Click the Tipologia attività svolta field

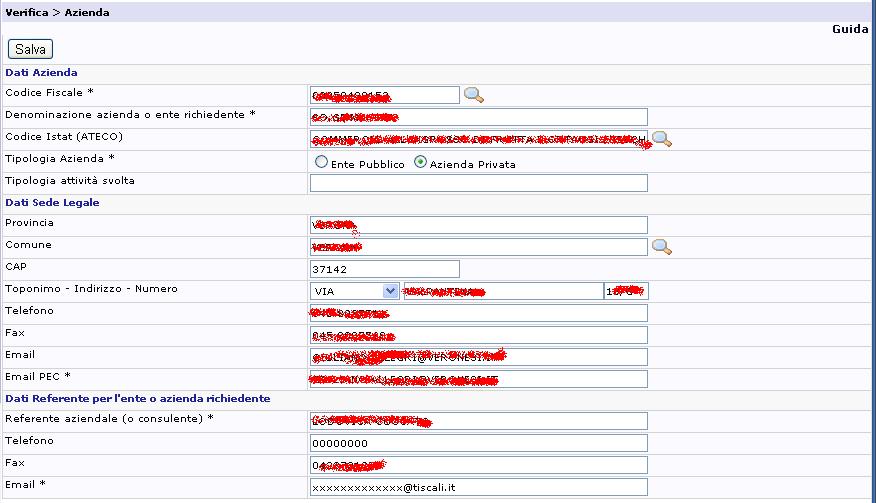tap(478, 183)
